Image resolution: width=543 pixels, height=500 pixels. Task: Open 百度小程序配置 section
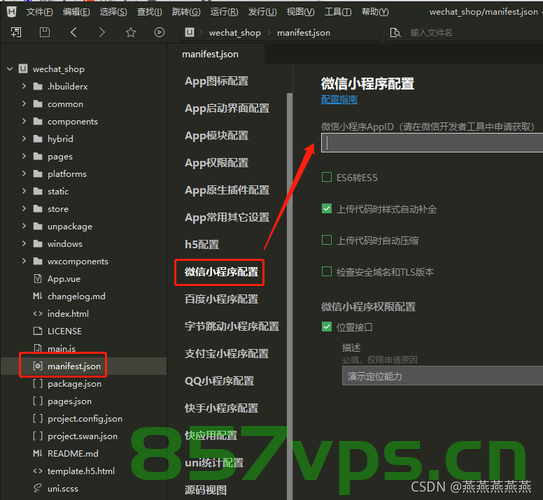(221, 299)
